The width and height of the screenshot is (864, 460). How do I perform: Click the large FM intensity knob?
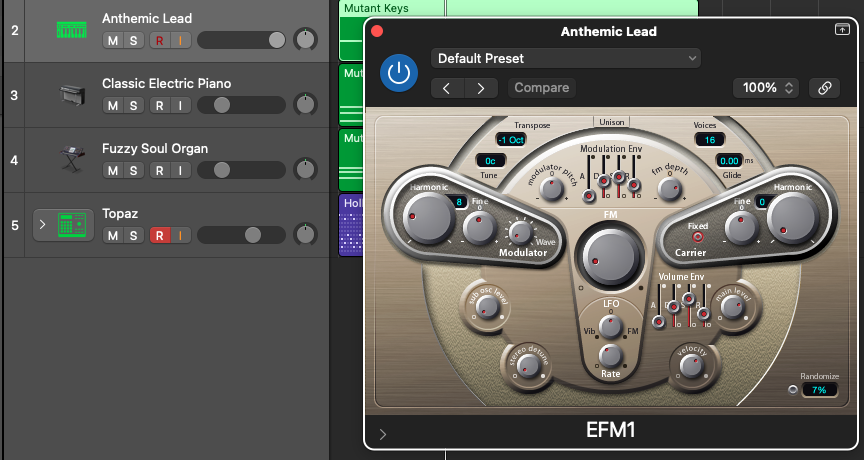coord(609,257)
